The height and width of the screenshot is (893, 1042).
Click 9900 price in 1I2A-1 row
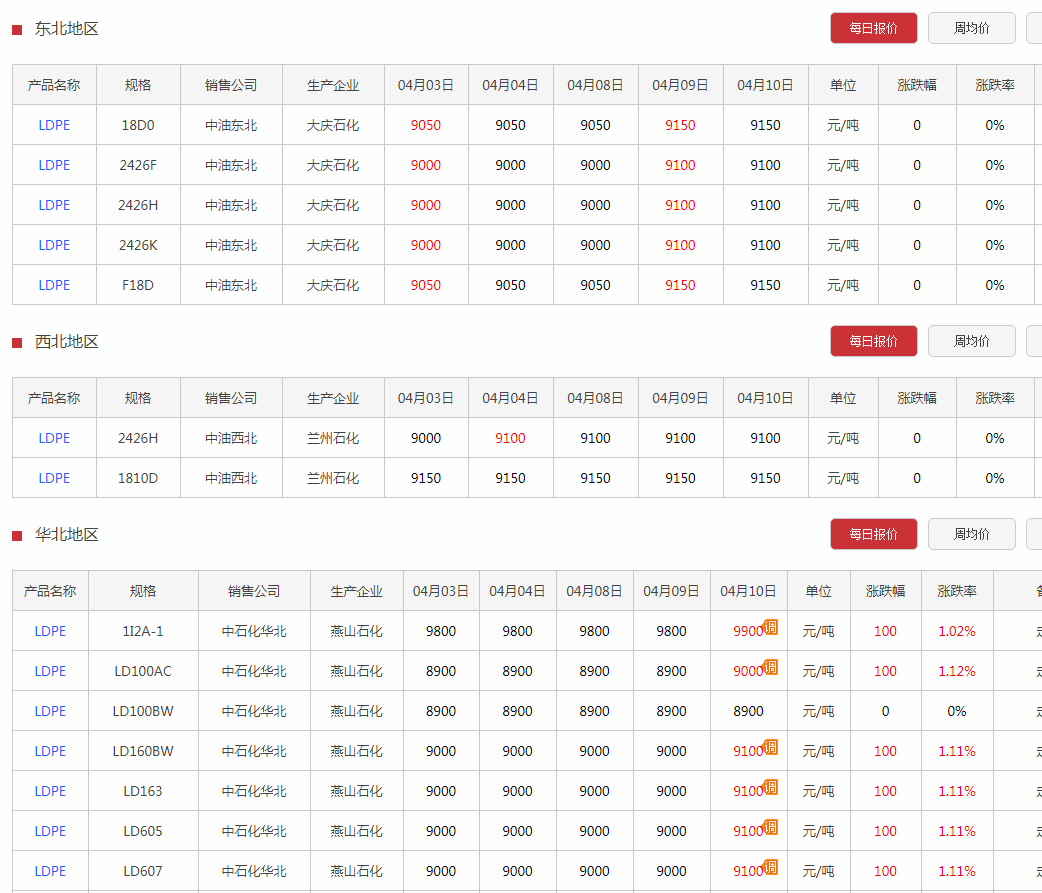[x=748, y=631]
